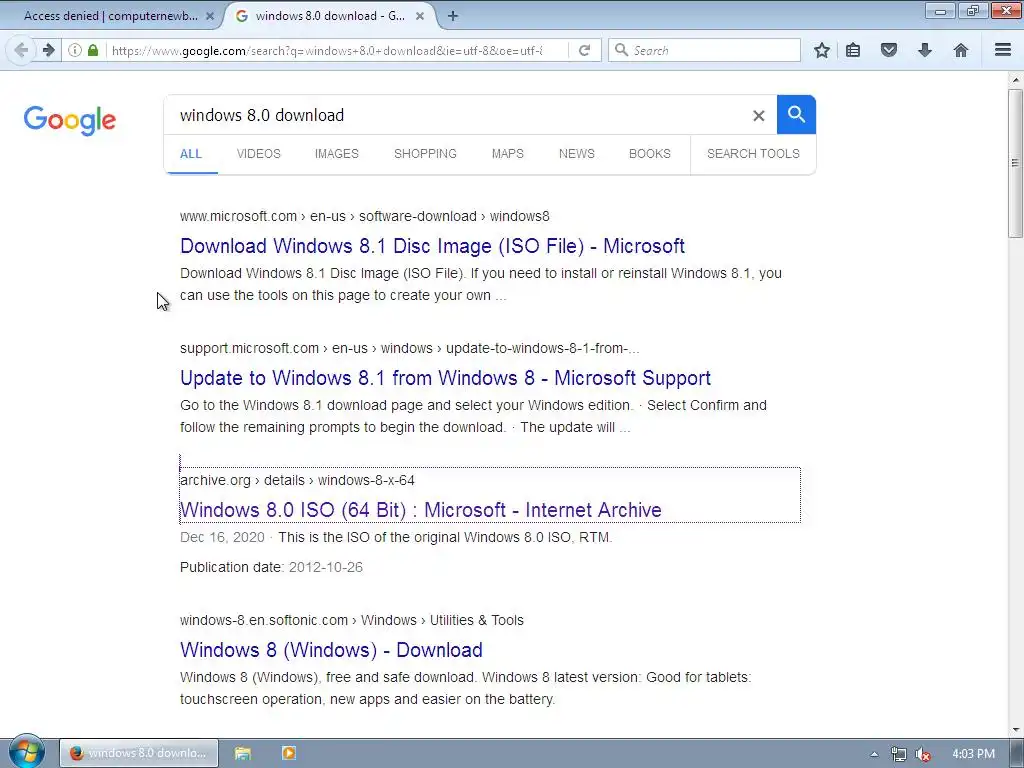
Task: Clear the Google search query
Action: pos(758,116)
